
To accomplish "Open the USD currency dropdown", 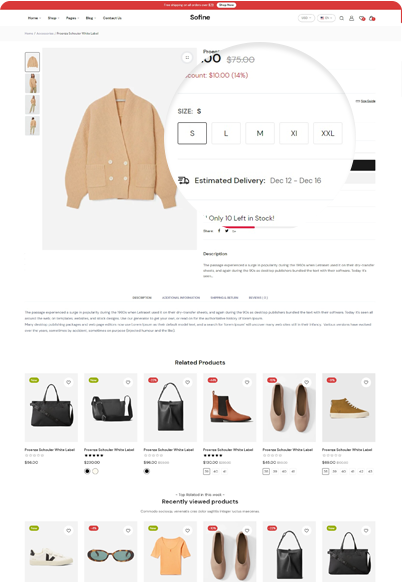I will pyautogui.click(x=306, y=18).
